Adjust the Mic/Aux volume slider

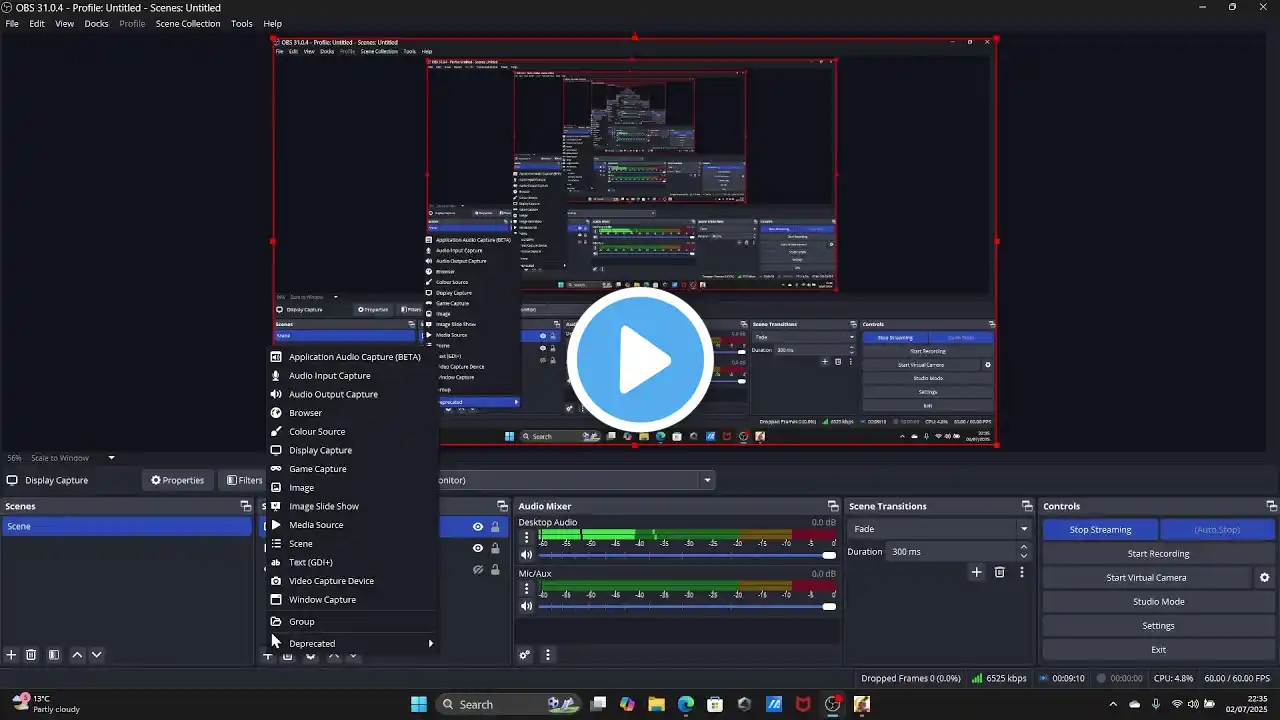pos(688,606)
